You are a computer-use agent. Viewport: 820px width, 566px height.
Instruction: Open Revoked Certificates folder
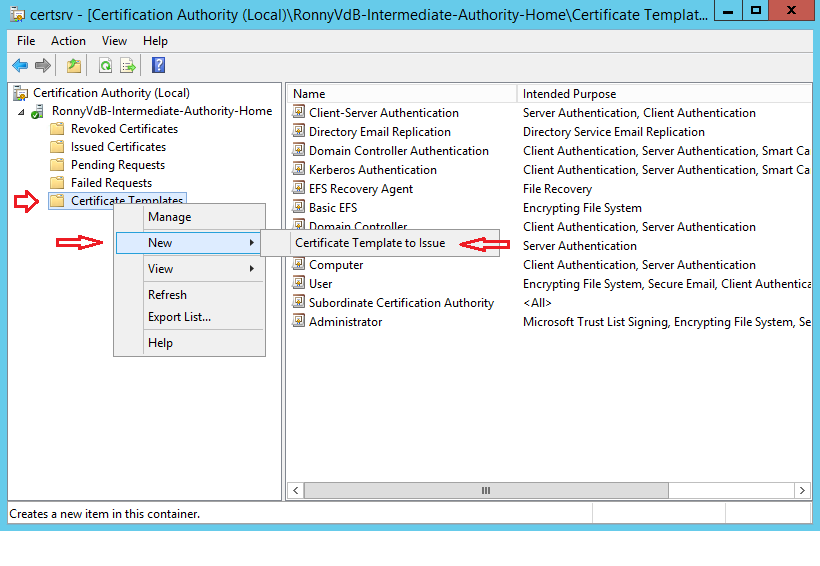[x=124, y=129]
